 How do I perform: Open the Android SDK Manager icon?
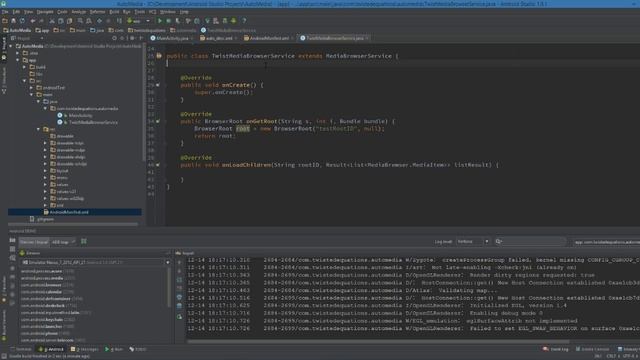coord(225,21)
